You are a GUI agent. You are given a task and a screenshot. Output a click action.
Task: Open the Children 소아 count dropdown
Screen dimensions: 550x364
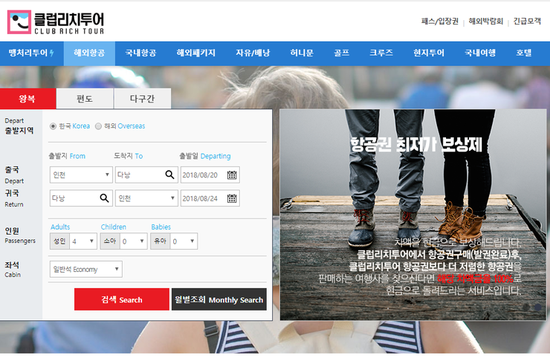[134, 241]
